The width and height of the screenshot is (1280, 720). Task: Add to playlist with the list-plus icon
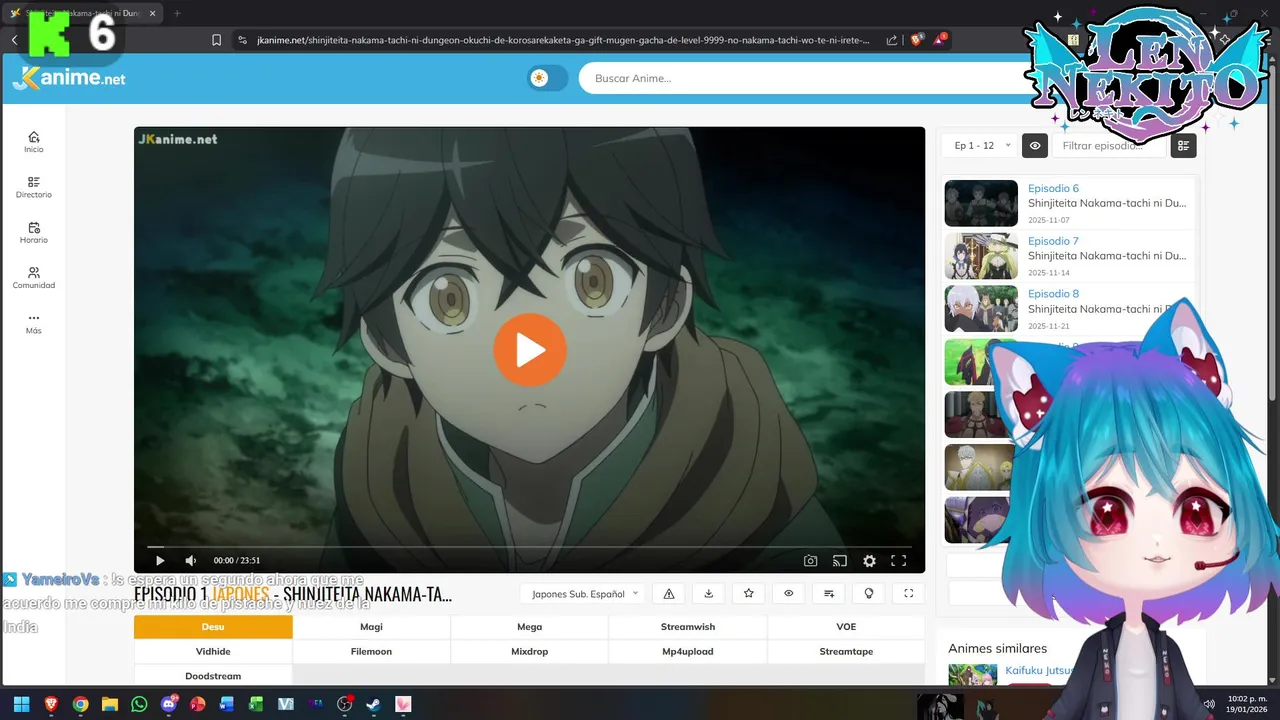829,594
